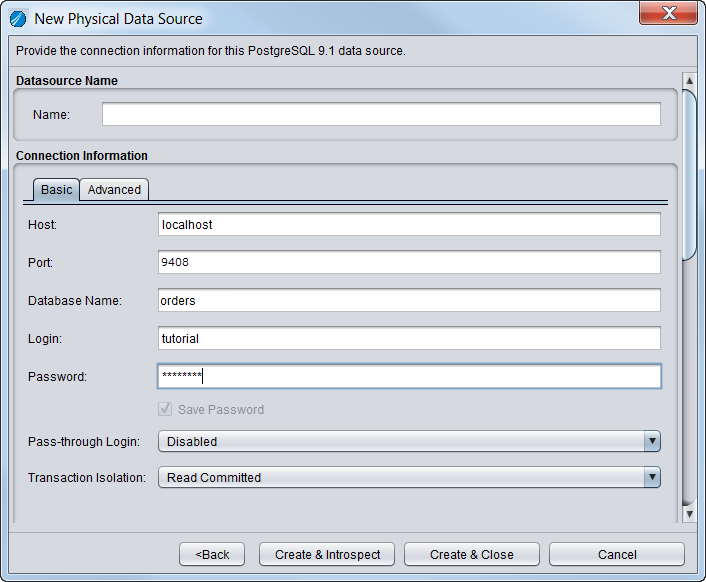Click the Create & Close button
This screenshot has height=582, width=706.
472,554
